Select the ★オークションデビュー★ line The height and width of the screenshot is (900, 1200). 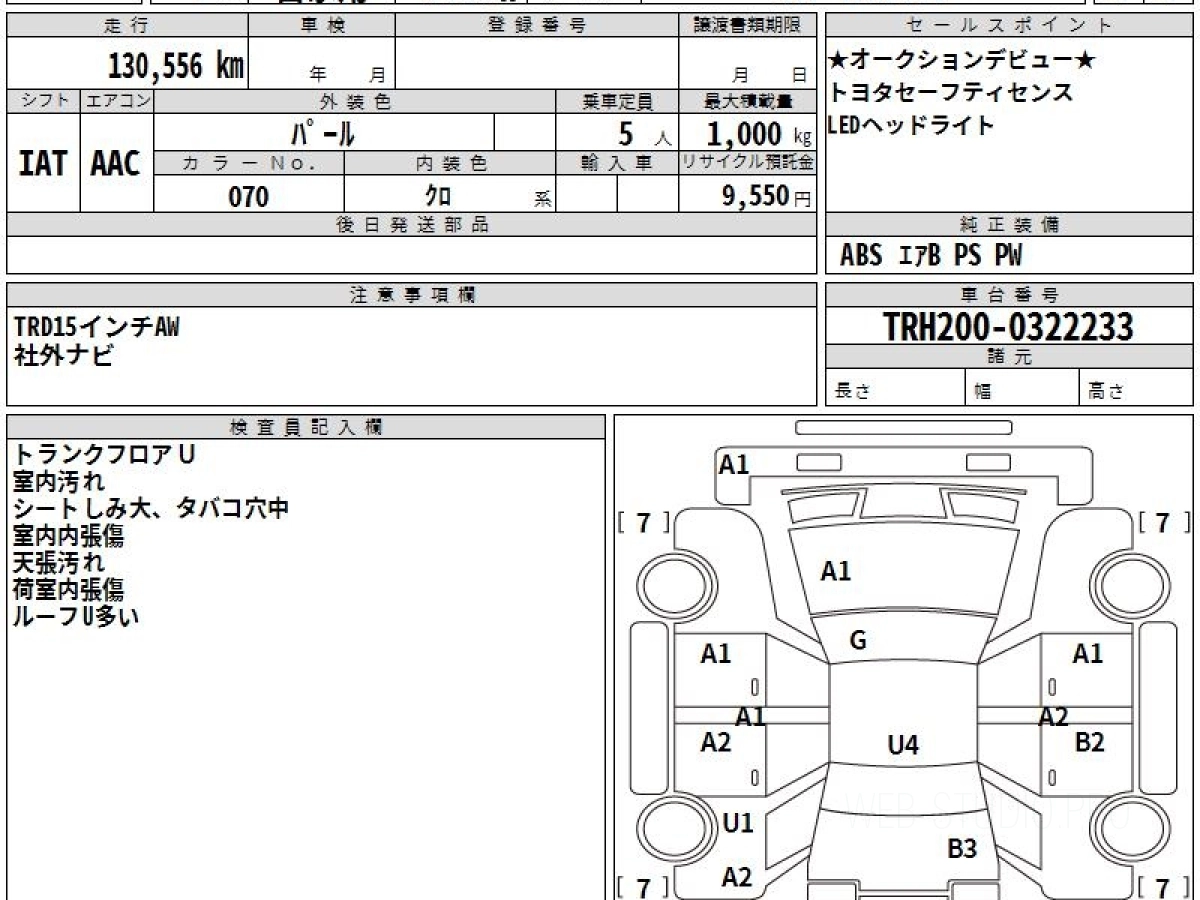point(962,61)
